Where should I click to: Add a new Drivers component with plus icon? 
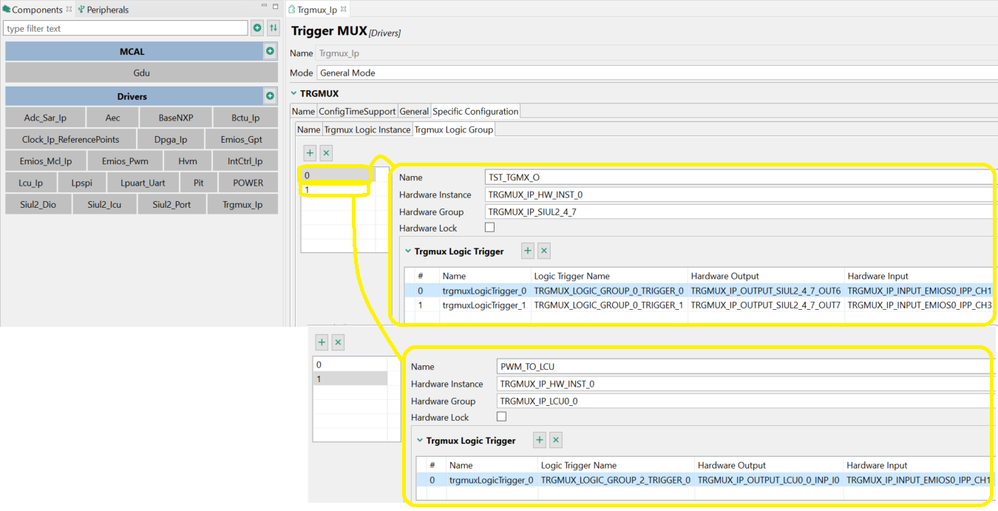270,96
